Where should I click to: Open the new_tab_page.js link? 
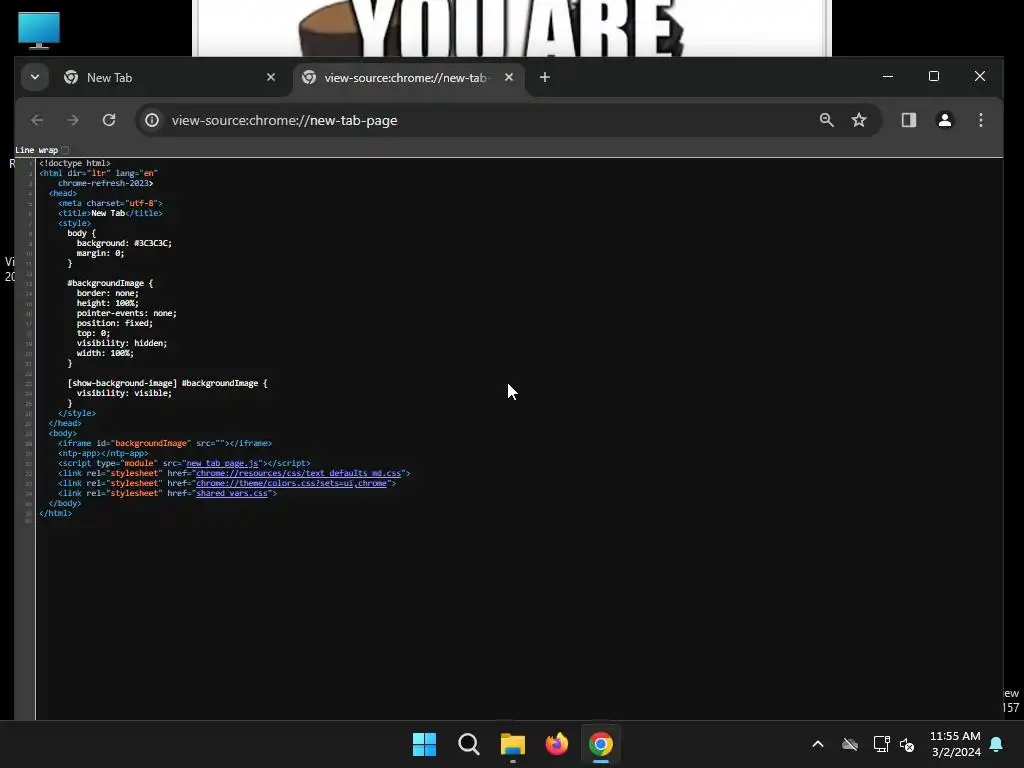(222, 463)
